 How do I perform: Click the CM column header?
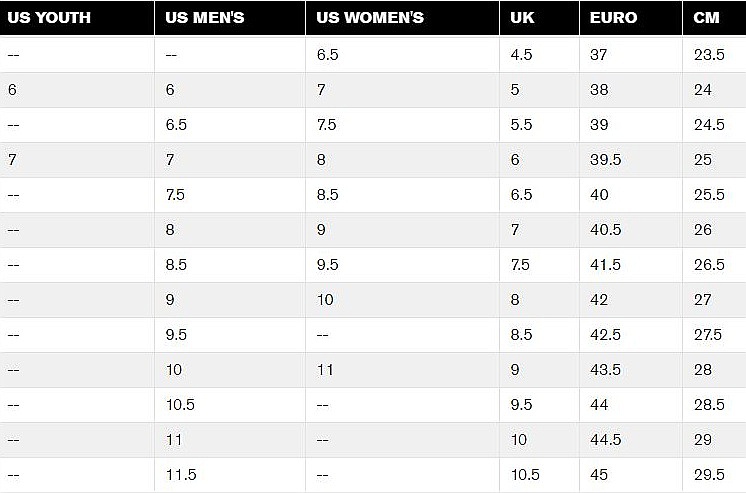(x=706, y=18)
